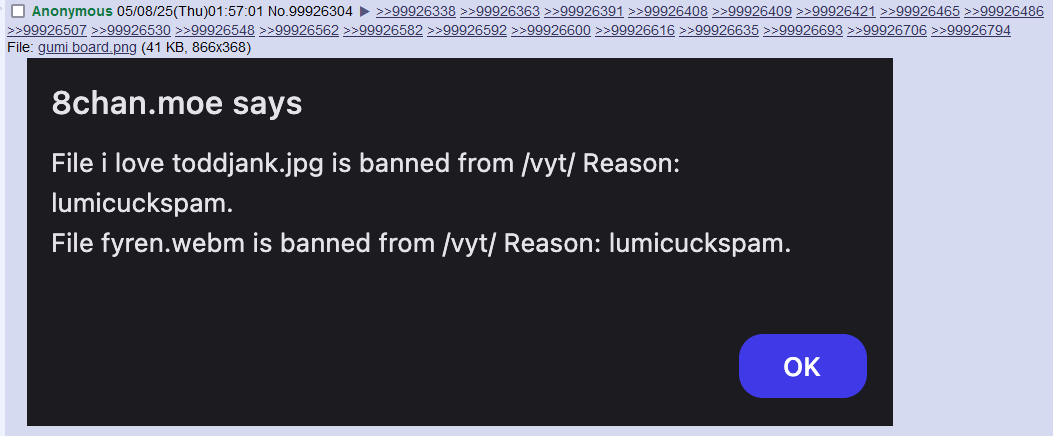
Task: Expand the gumi board.png image thumbnail
Action: click(x=459, y=242)
